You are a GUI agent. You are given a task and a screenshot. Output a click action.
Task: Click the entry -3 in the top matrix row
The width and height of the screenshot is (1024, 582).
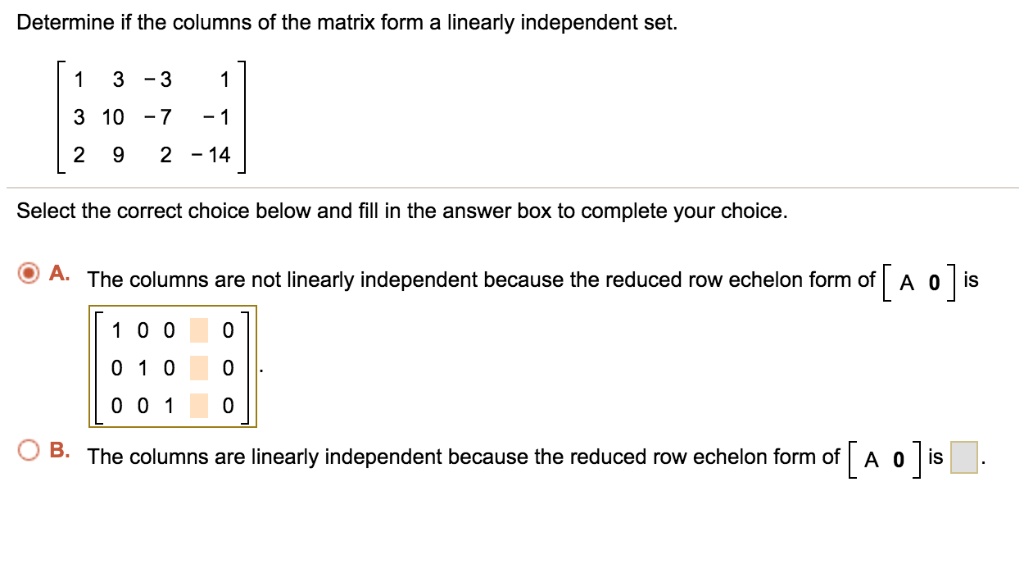(158, 80)
